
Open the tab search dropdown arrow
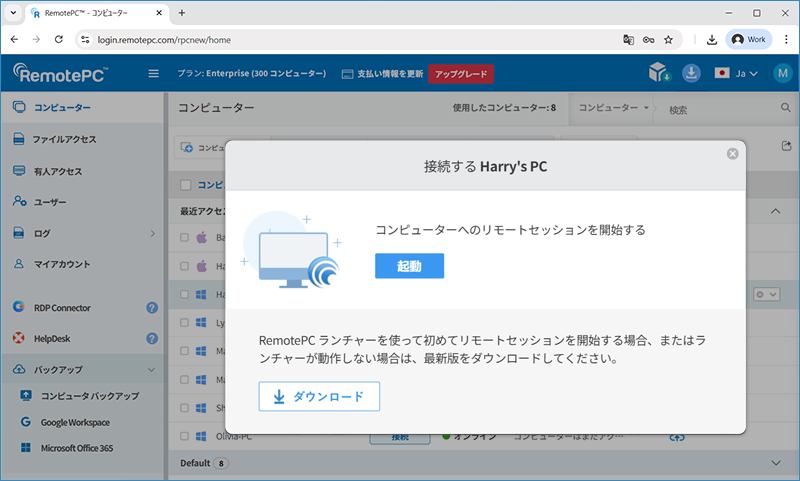coord(13,13)
